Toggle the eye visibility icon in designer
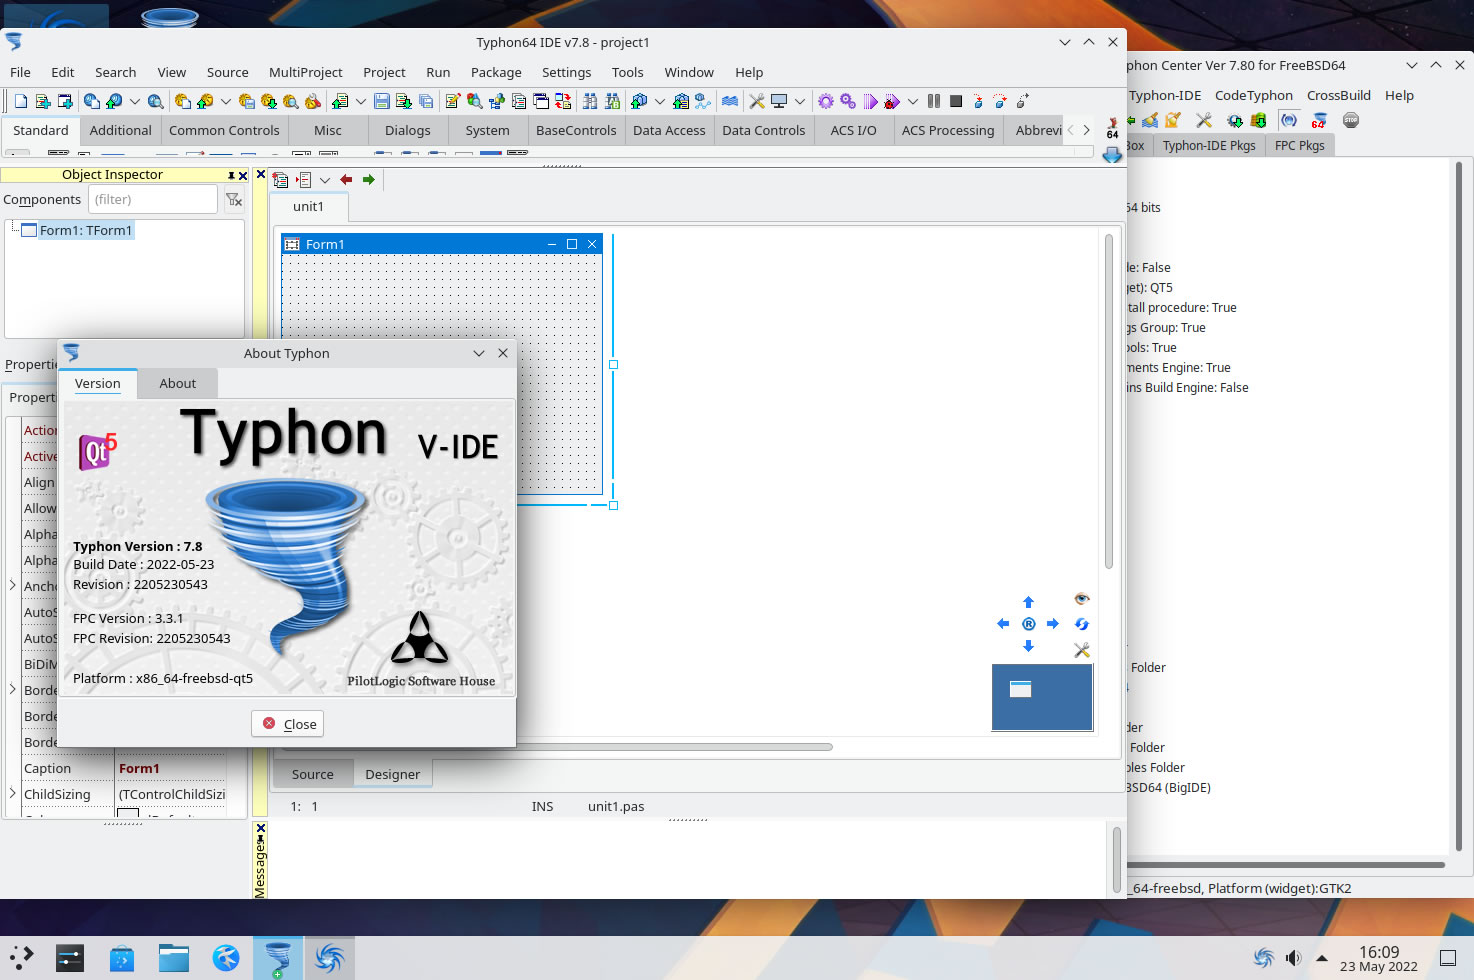This screenshot has width=1474, height=980. click(x=1081, y=599)
